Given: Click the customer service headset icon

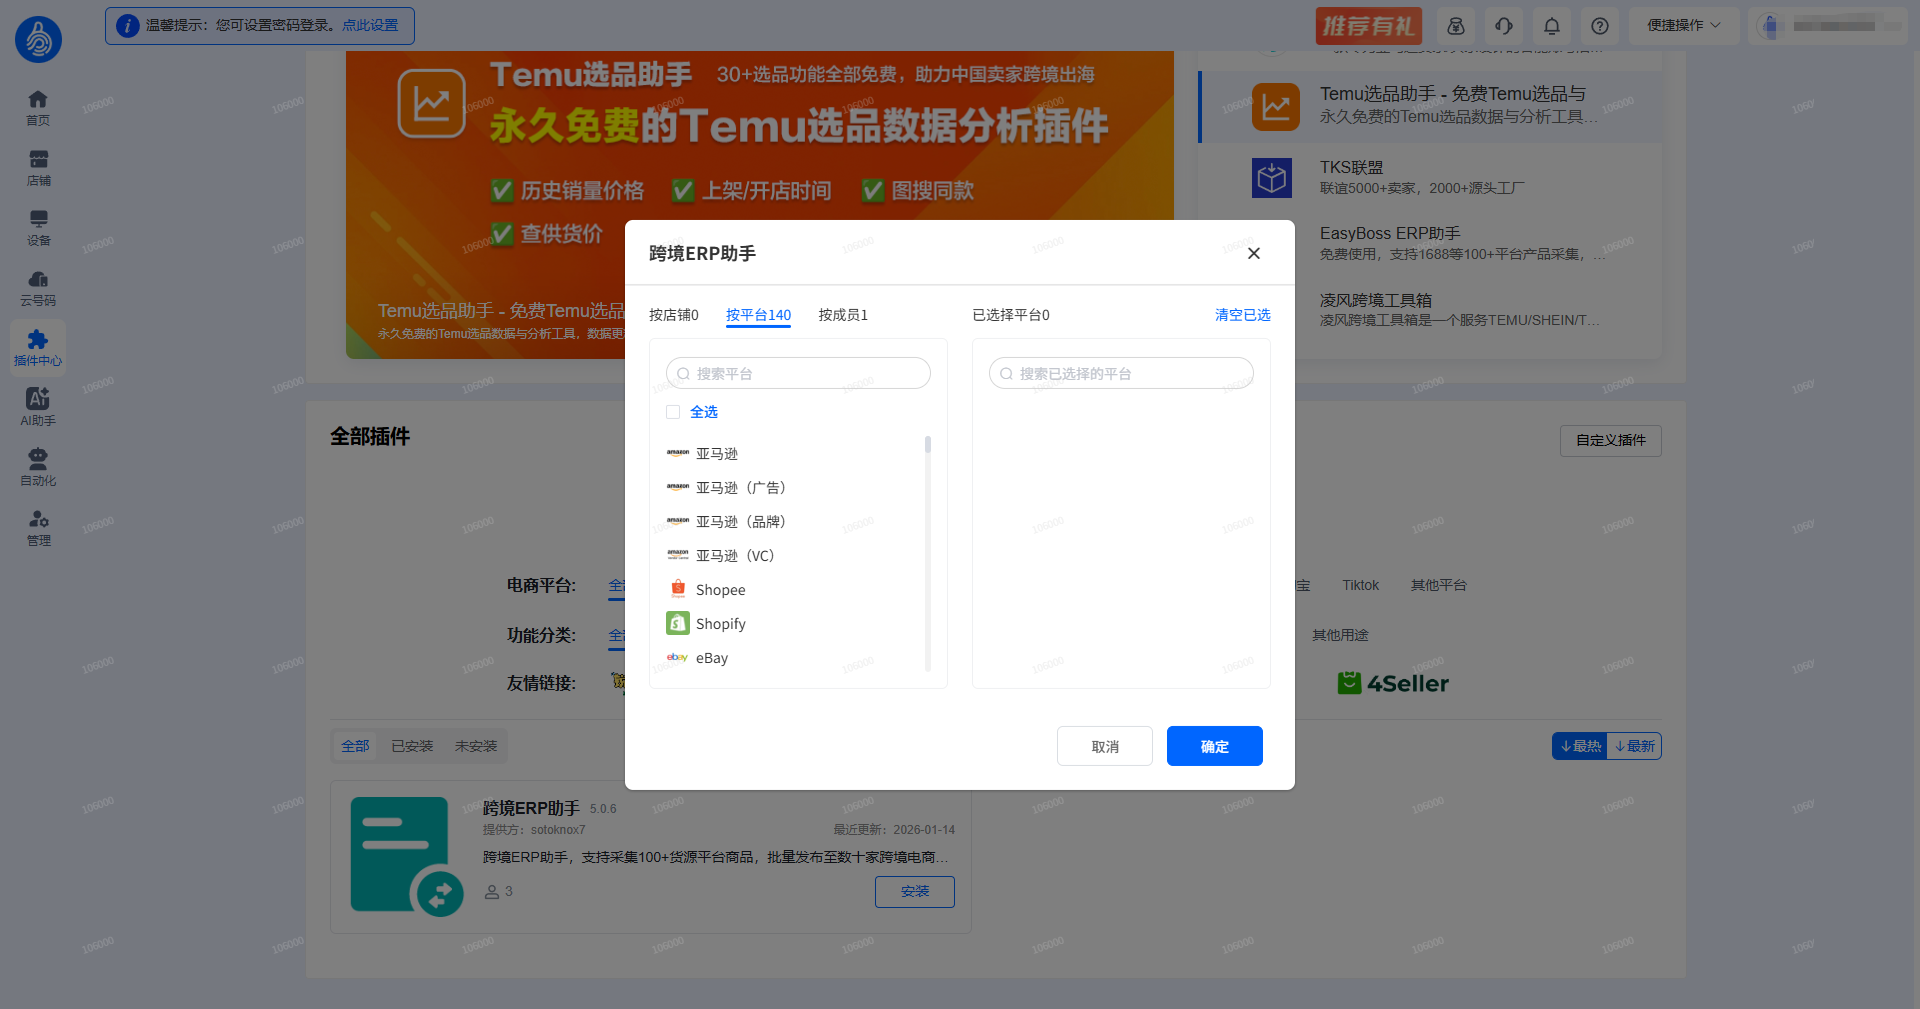Looking at the screenshot, I should tap(1504, 26).
